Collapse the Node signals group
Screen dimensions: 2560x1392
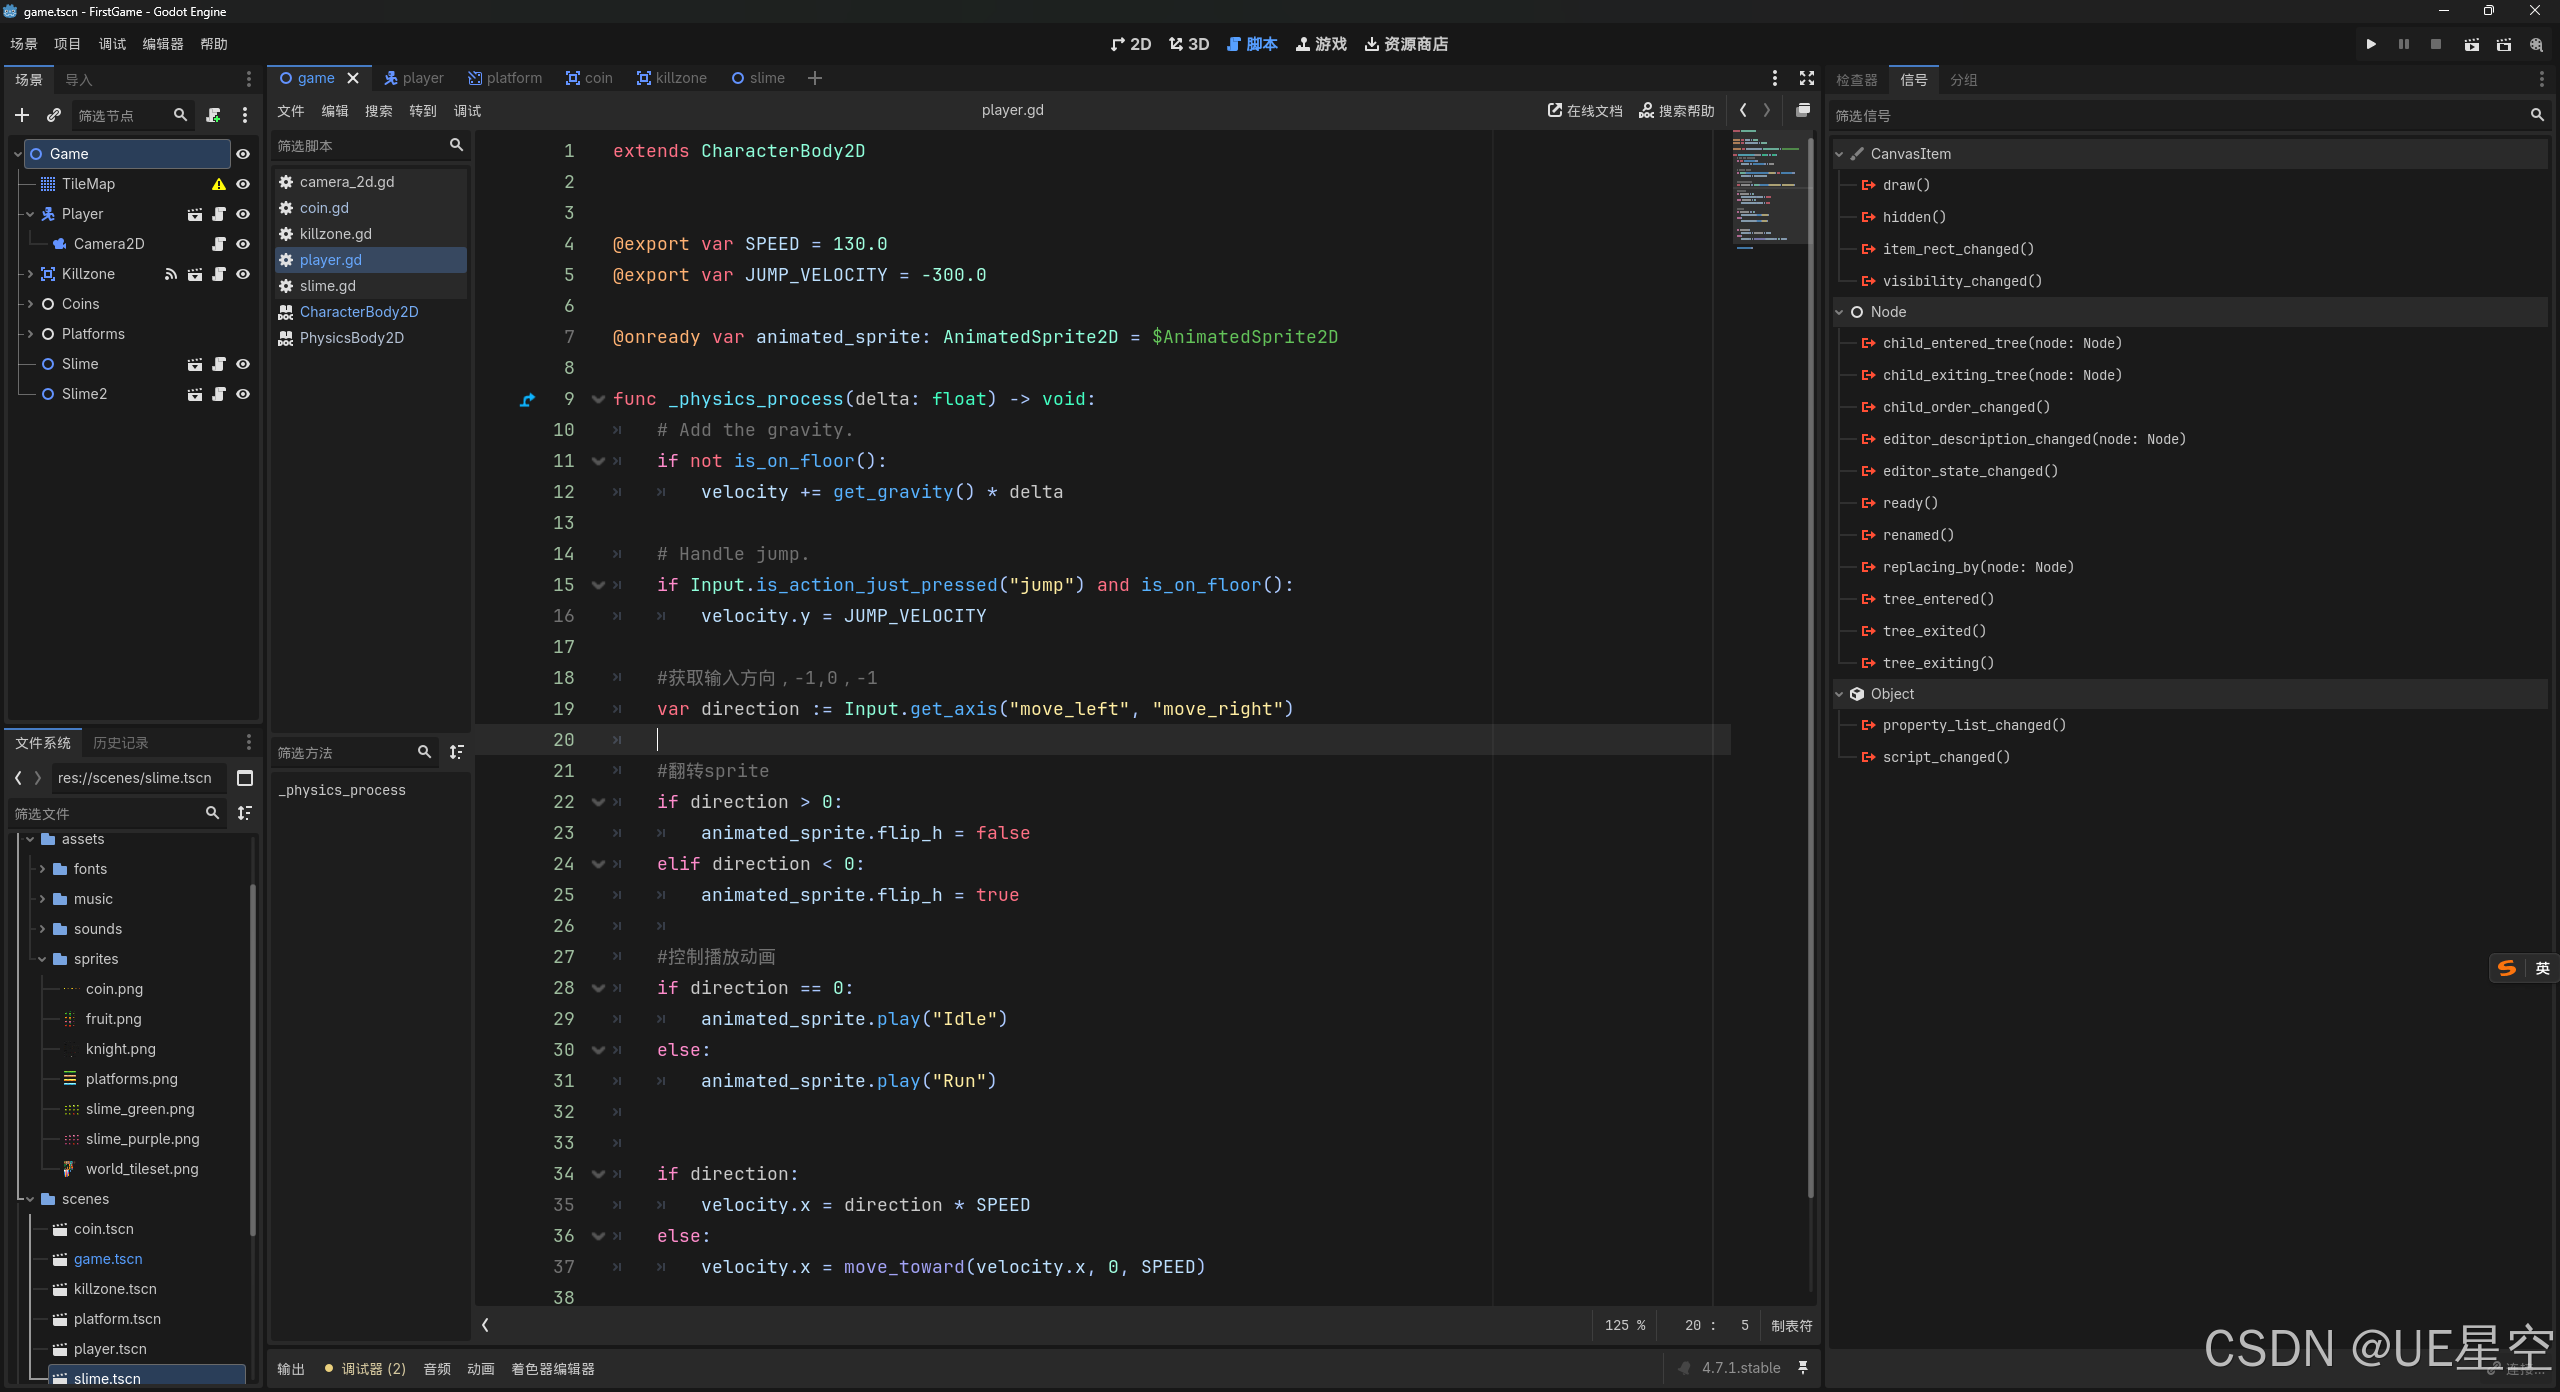[1839, 312]
